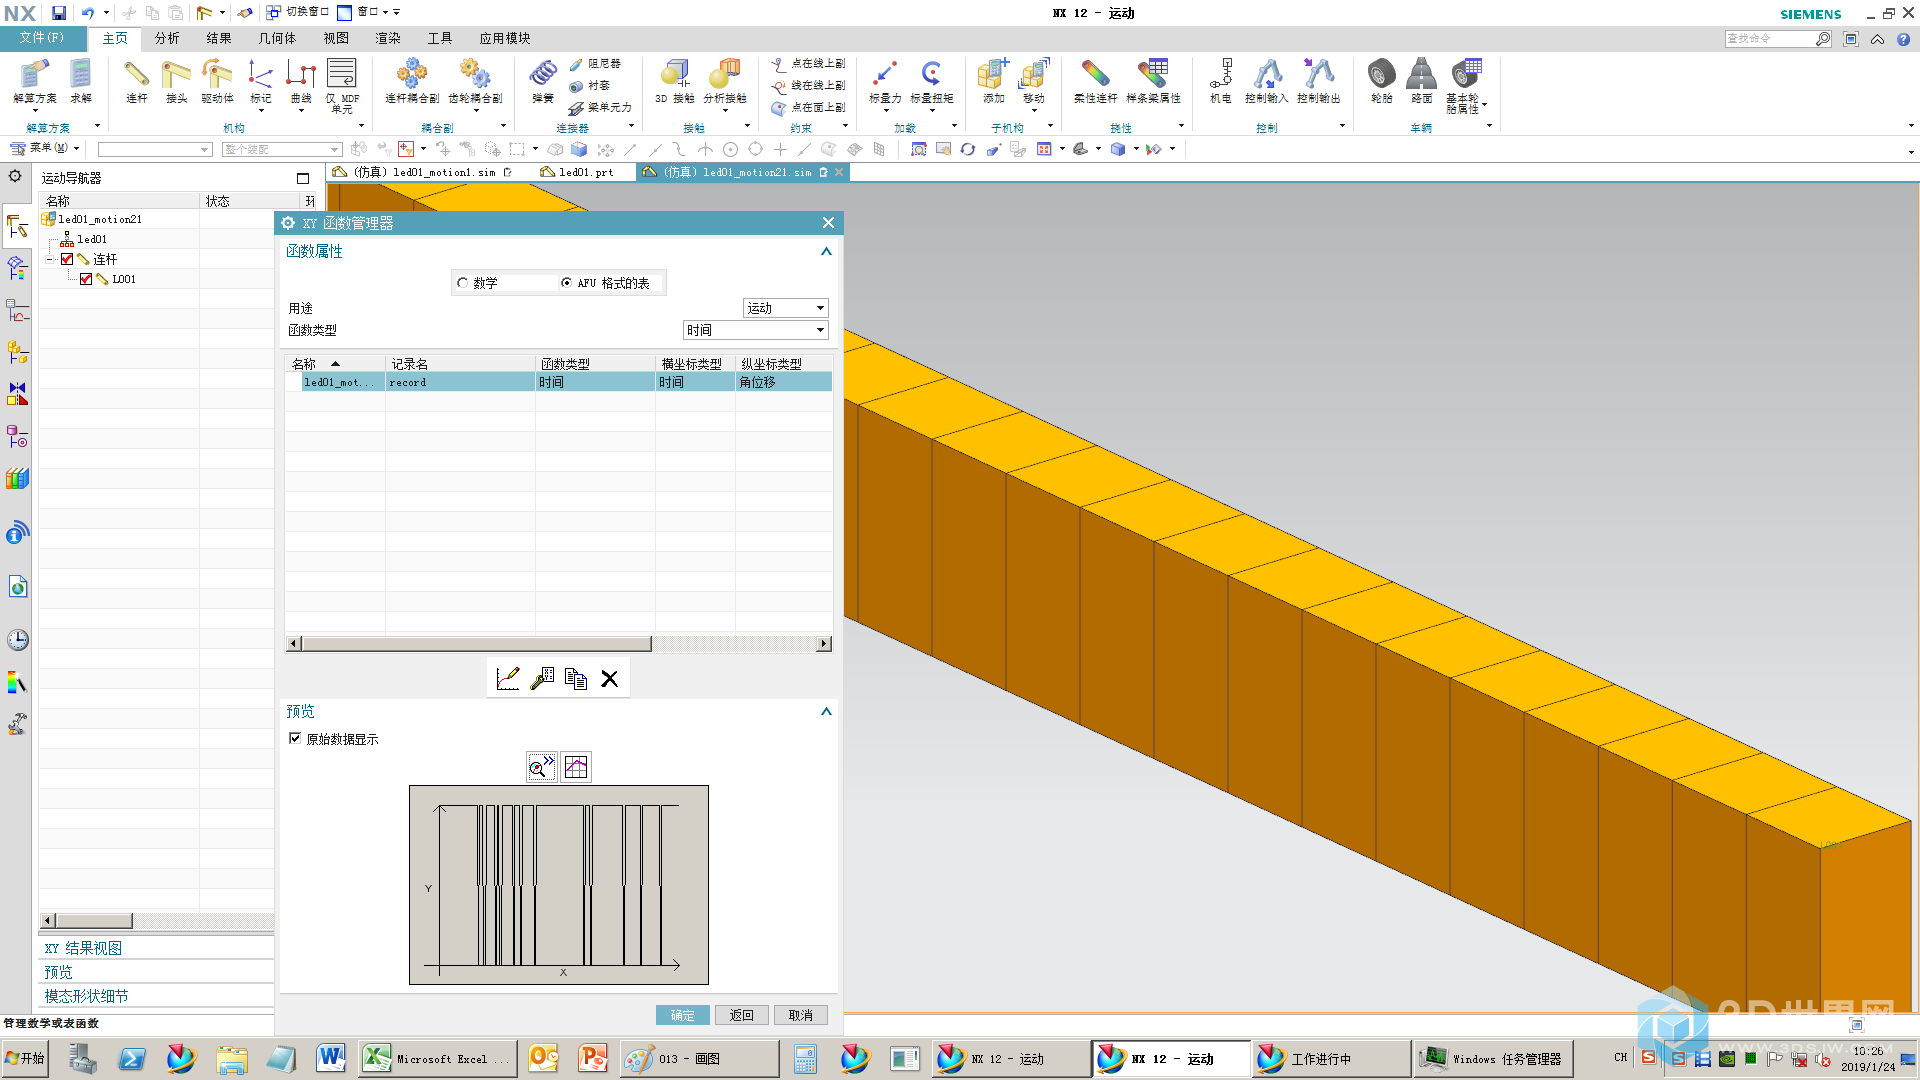Choose the 驱动体 (Driver) tool
The height and width of the screenshot is (1080, 1920).
(x=217, y=80)
